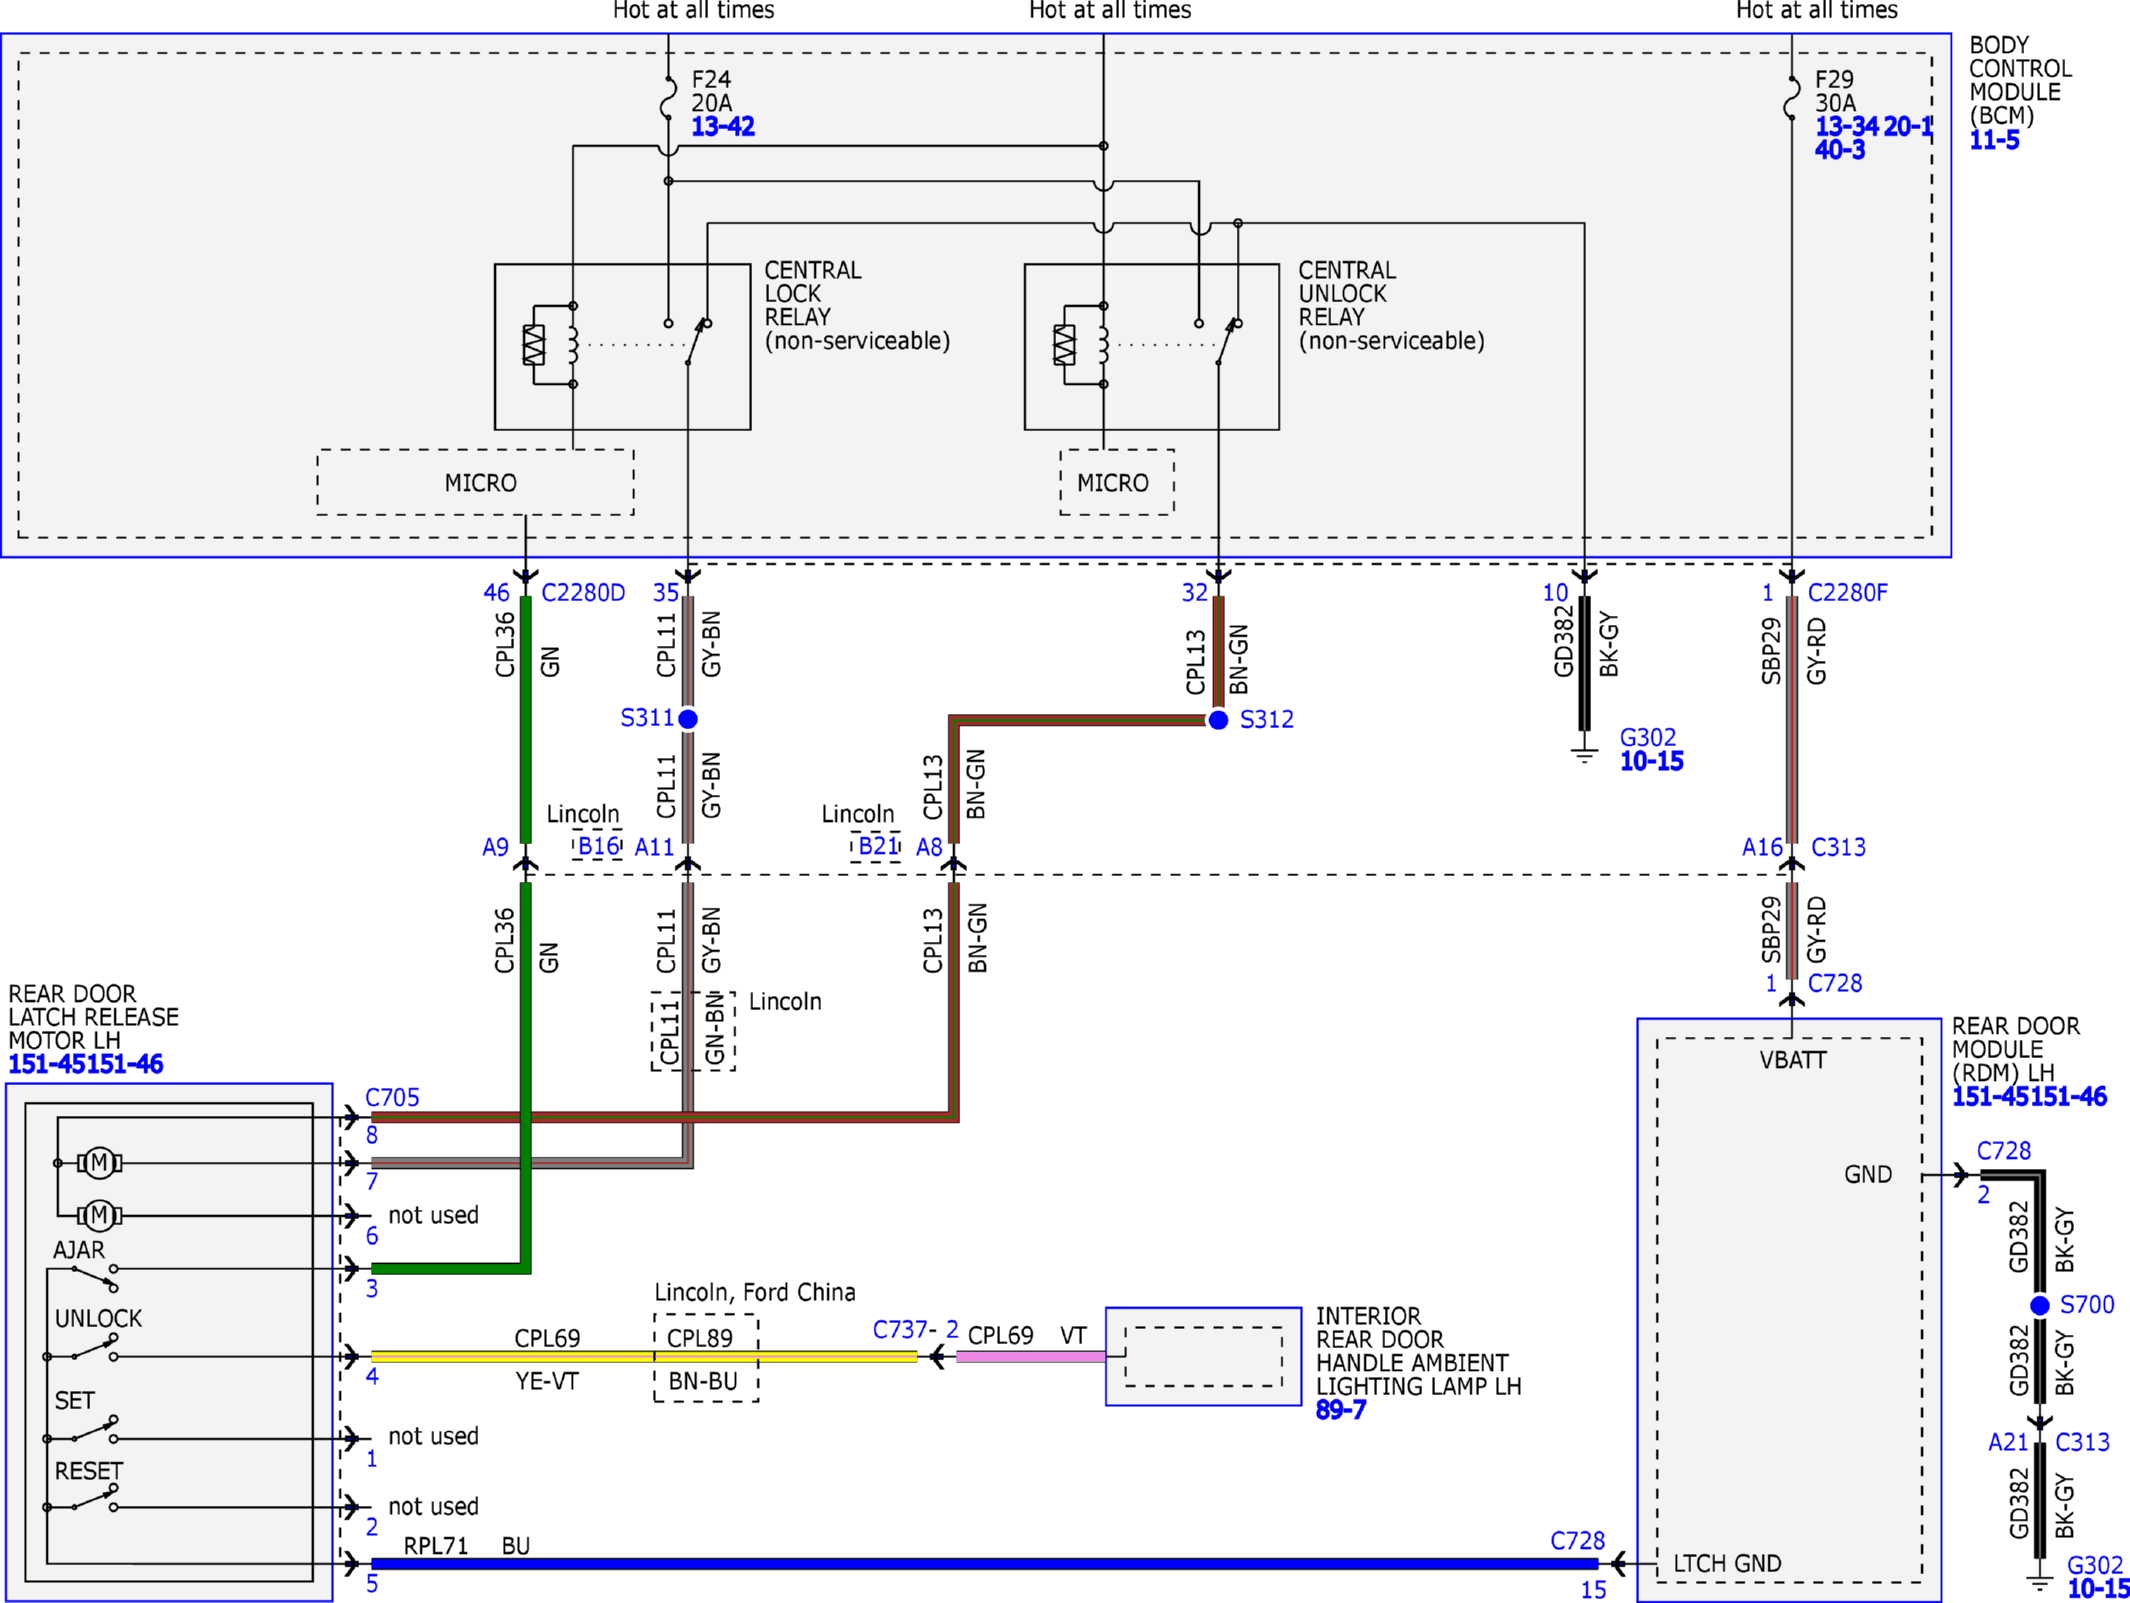
Task: Click the Lincoln B21 connector pin box
Action: tap(876, 846)
